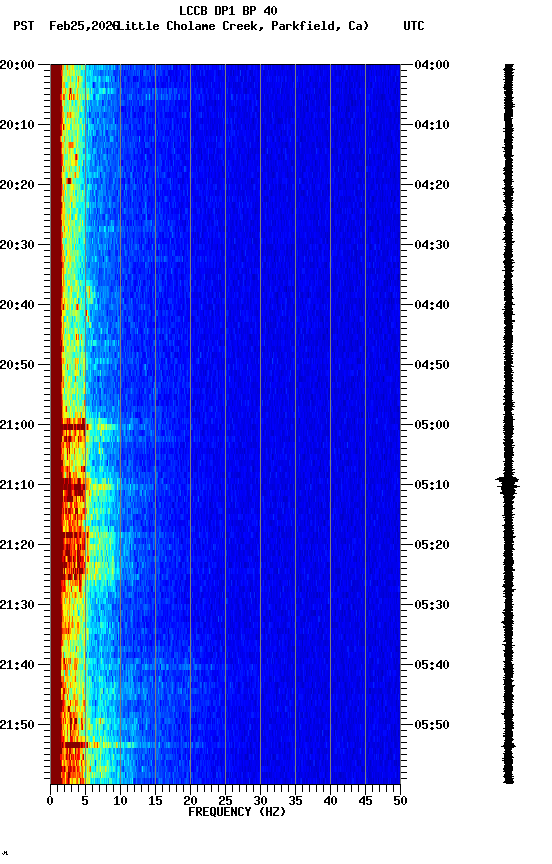This screenshot has height=864, width=552.
Task: Click the 04:20 UTC time label
Action: (432, 185)
